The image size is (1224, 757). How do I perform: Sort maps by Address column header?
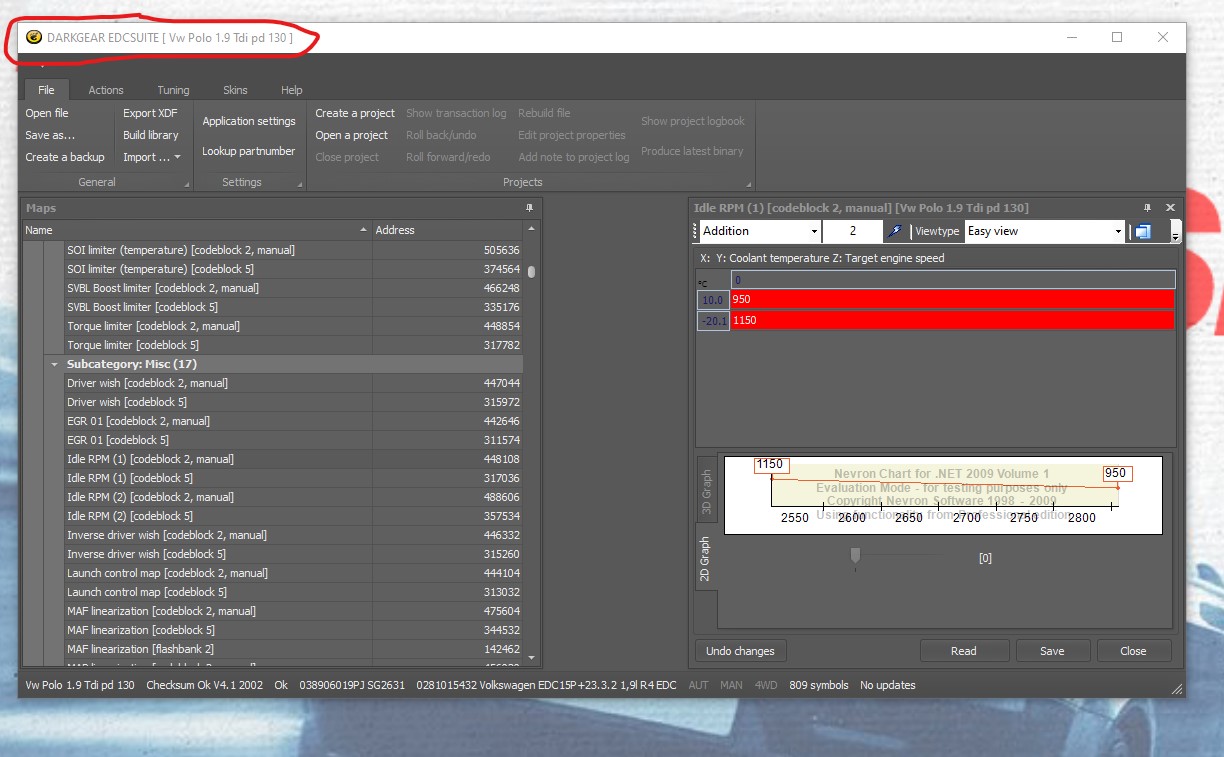447,230
